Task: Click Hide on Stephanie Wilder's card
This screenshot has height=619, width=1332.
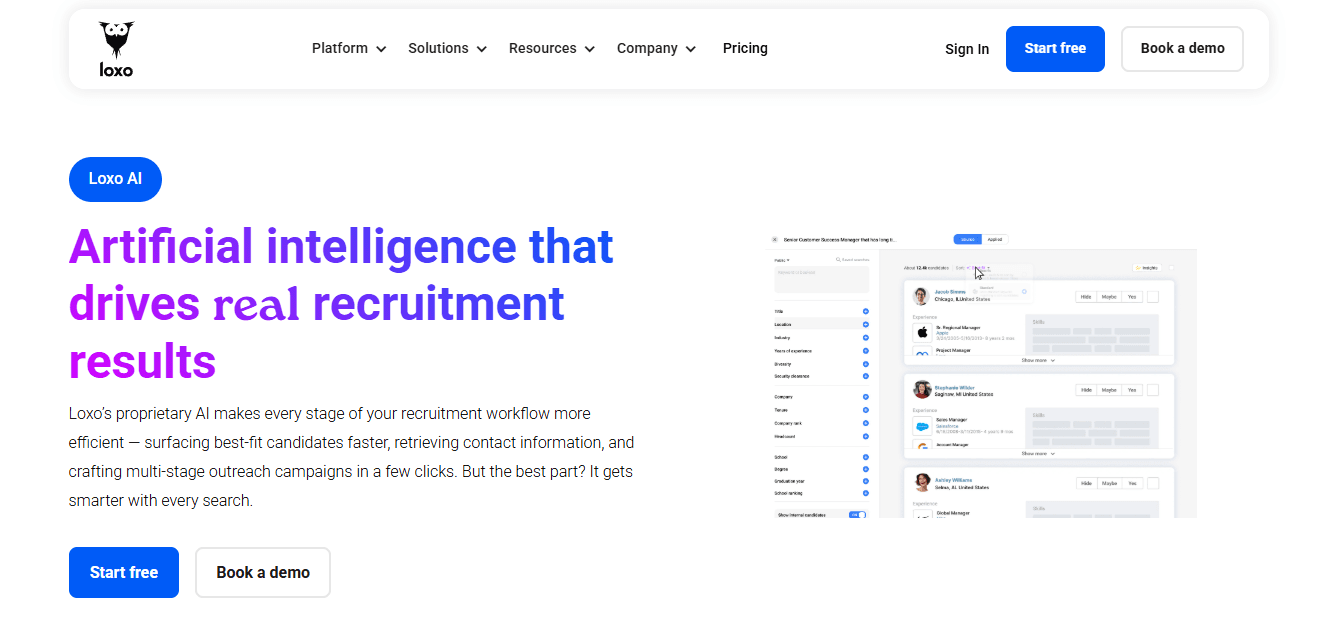Action: (1086, 390)
